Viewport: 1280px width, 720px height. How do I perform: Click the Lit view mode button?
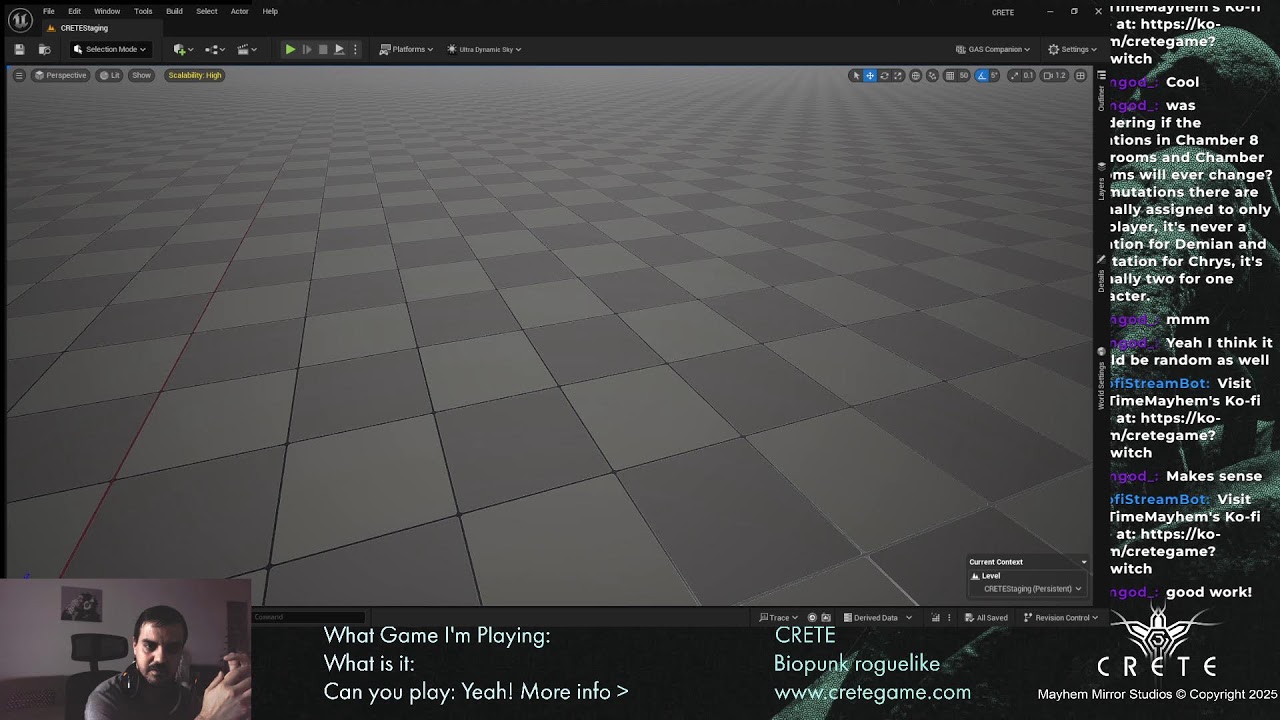[x=110, y=75]
